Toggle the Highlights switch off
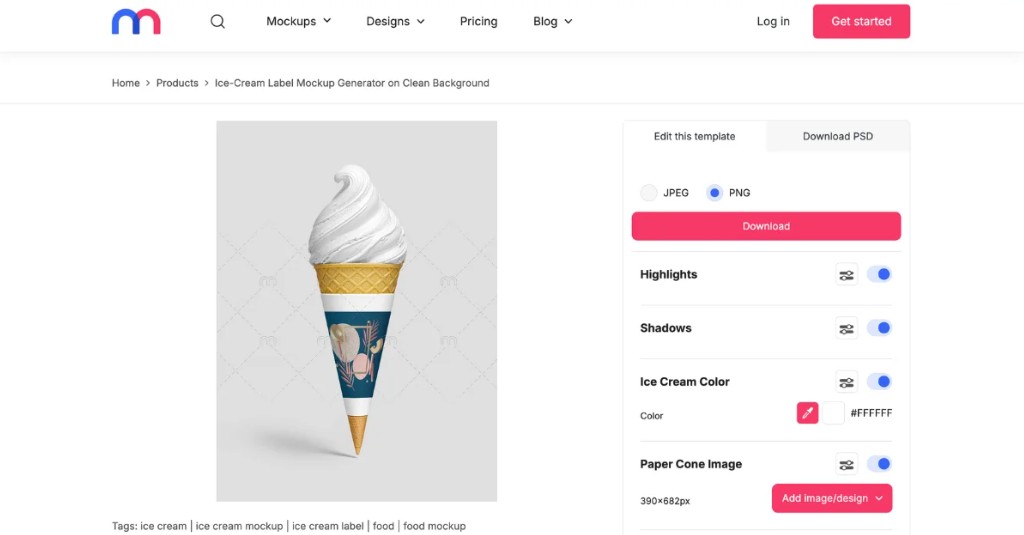The width and height of the screenshot is (1024, 535). pyautogui.click(x=879, y=274)
